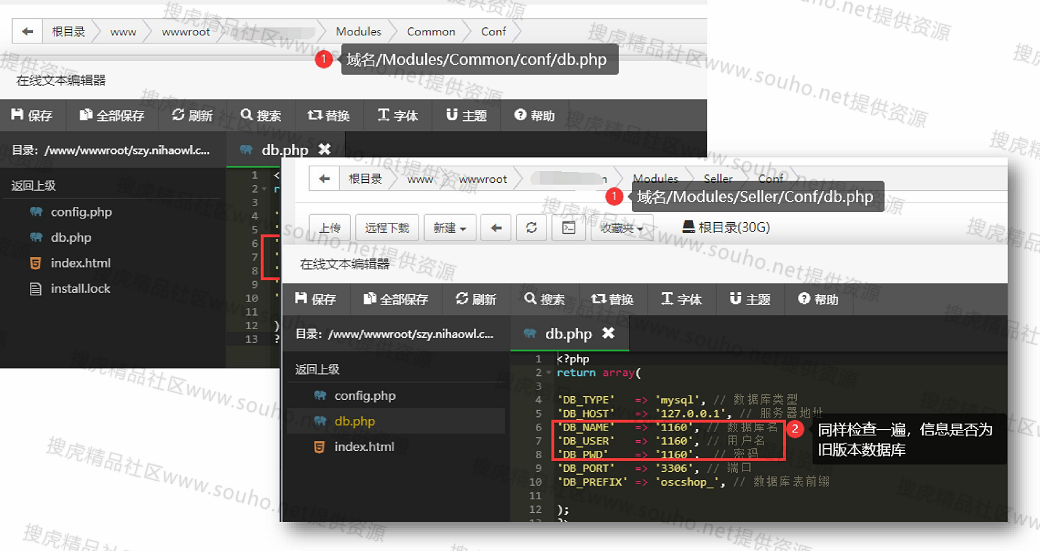Click Modules breadcrumb in back Common window
Screen dimensions: 1040x551
(x=358, y=31)
